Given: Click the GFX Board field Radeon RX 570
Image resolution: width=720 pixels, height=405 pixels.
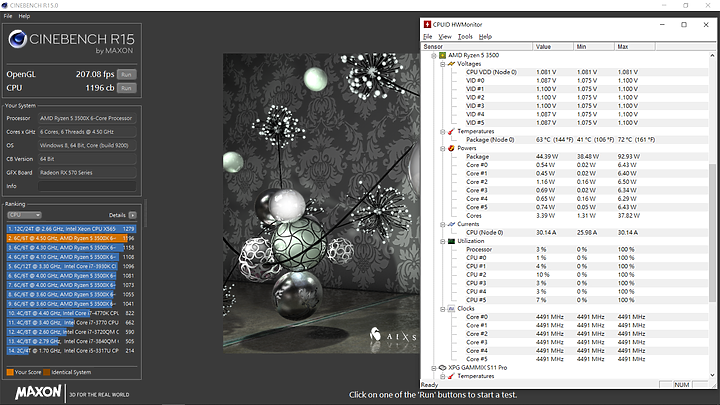Looking at the screenshot, I should pyautogui.click(x=87, y=173).
